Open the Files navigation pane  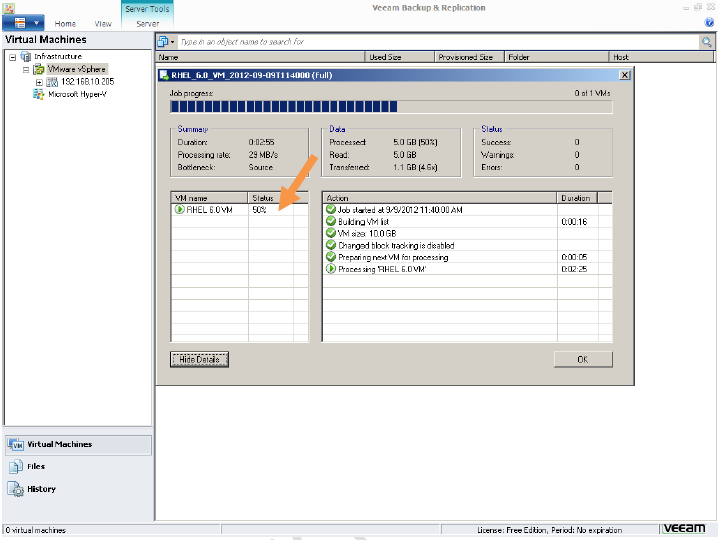coord(79,467)
